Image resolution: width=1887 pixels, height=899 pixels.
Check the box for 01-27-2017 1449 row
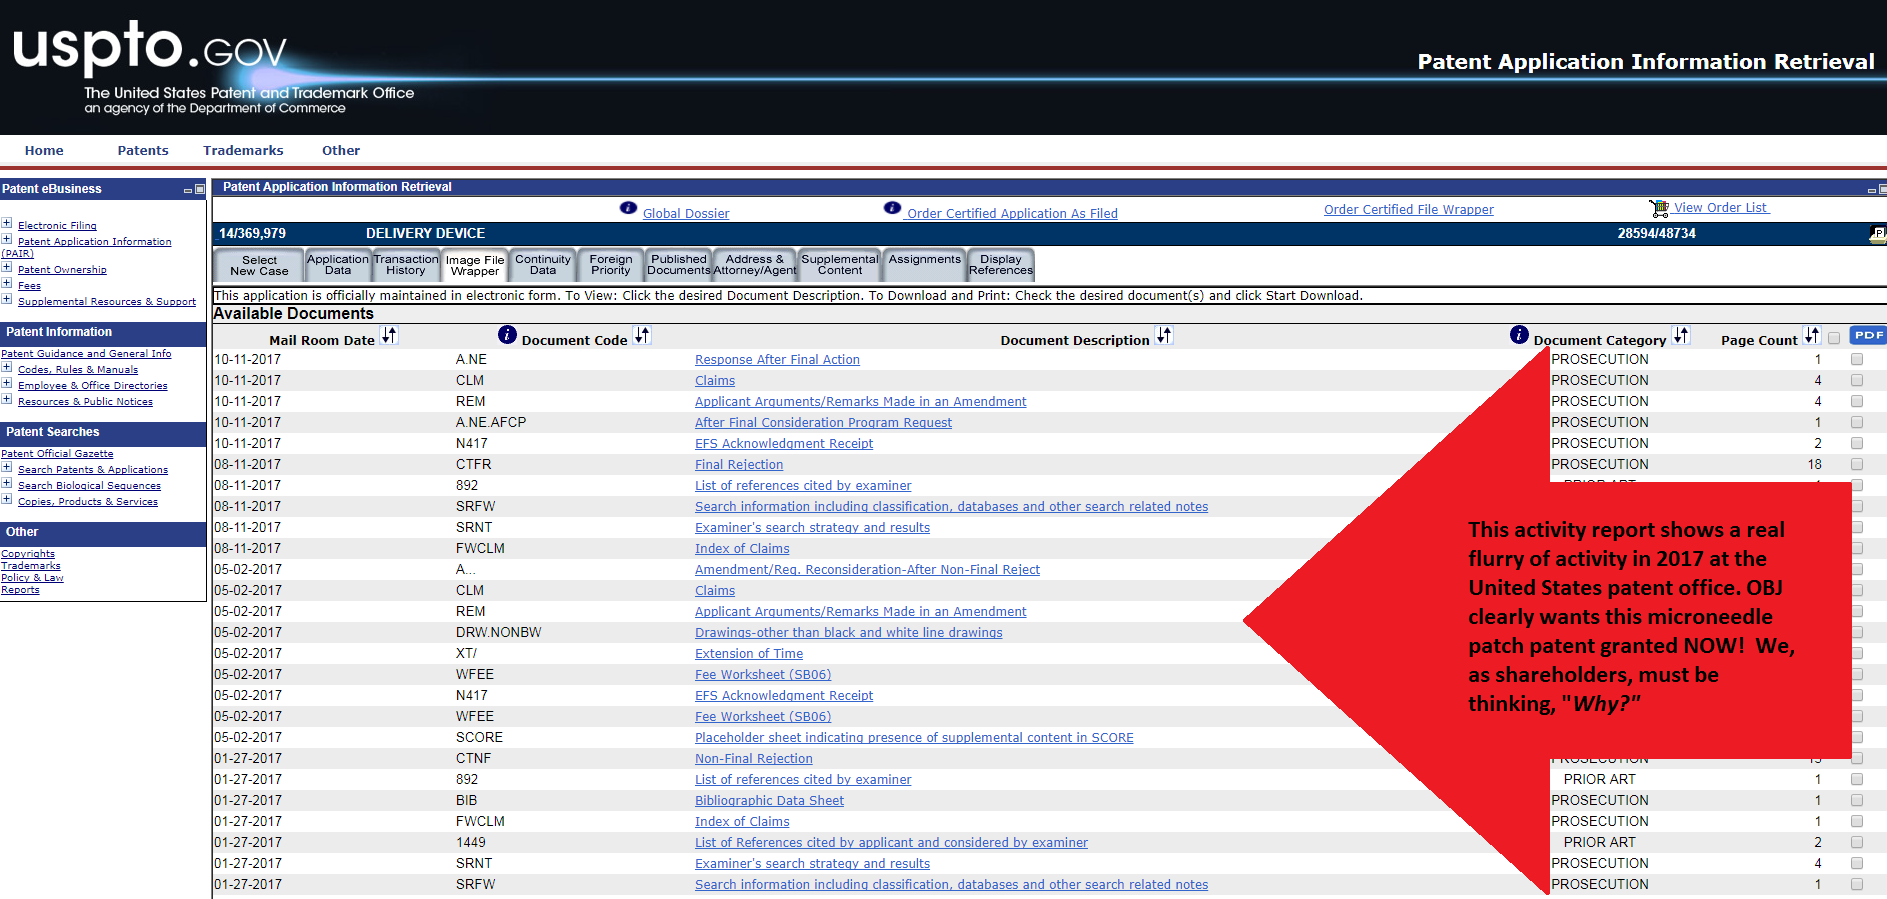click(1857, 842)
